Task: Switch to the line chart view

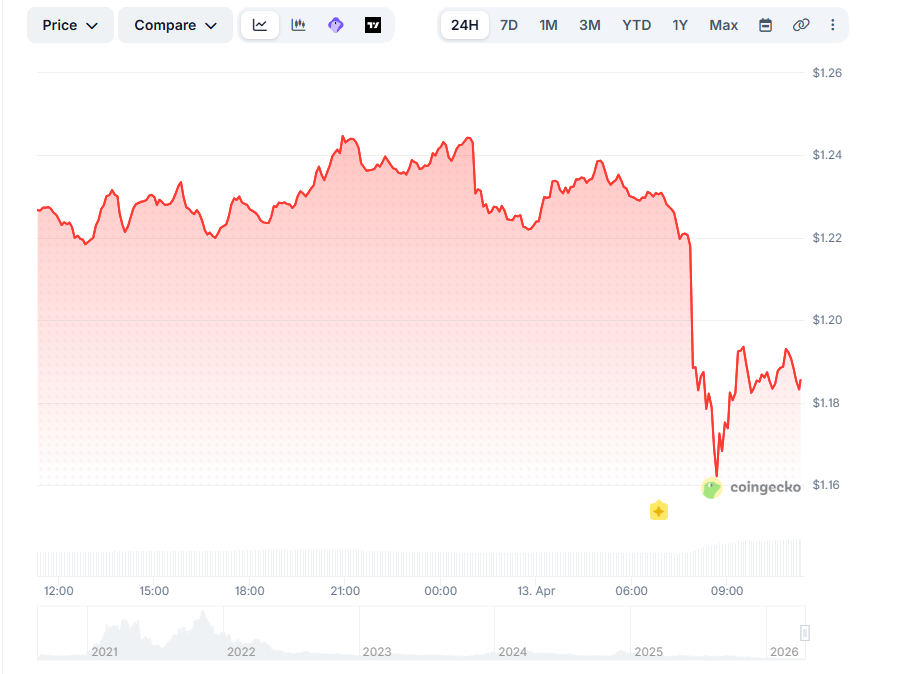Action: (x=260, y=25)
